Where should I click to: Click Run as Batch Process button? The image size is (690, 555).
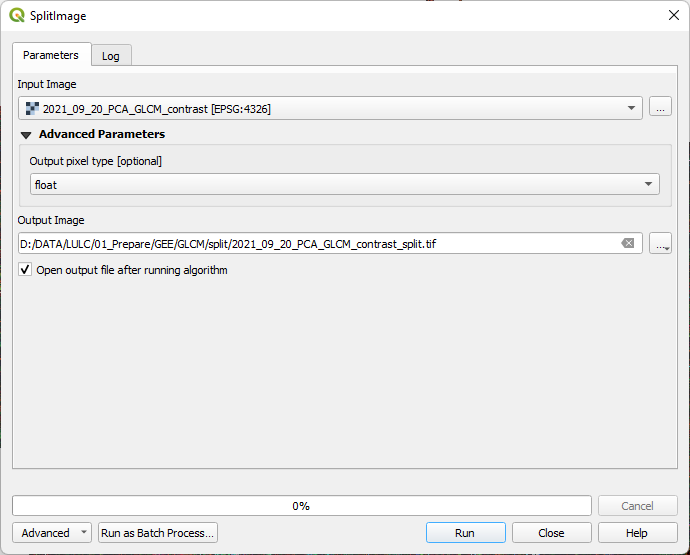[x=158, y=533]
